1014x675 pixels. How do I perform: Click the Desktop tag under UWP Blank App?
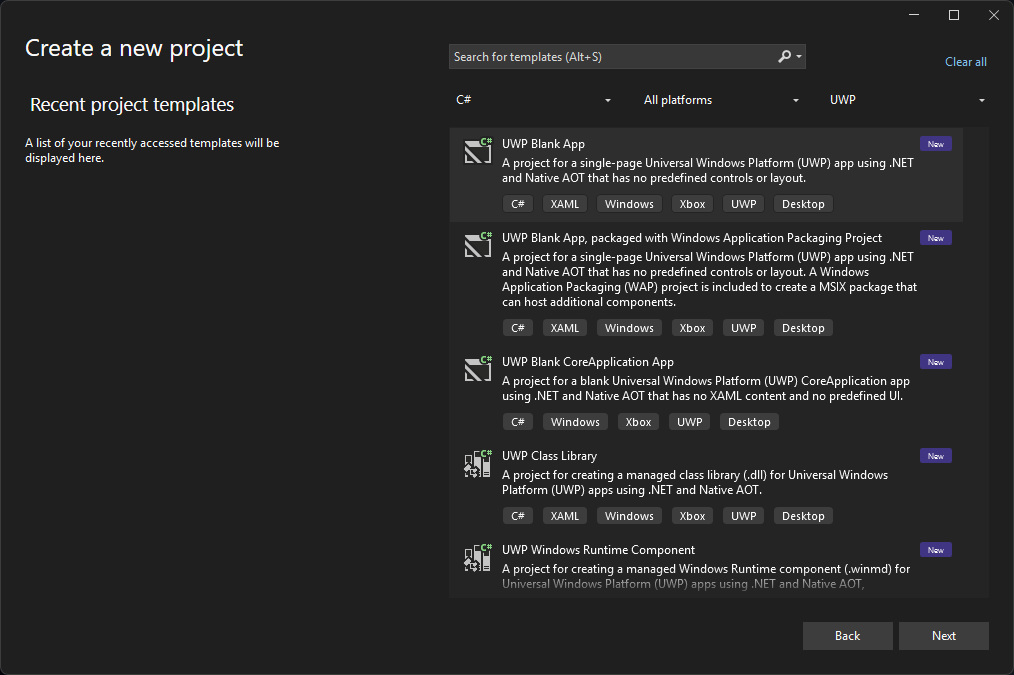[x=803, y=204]
